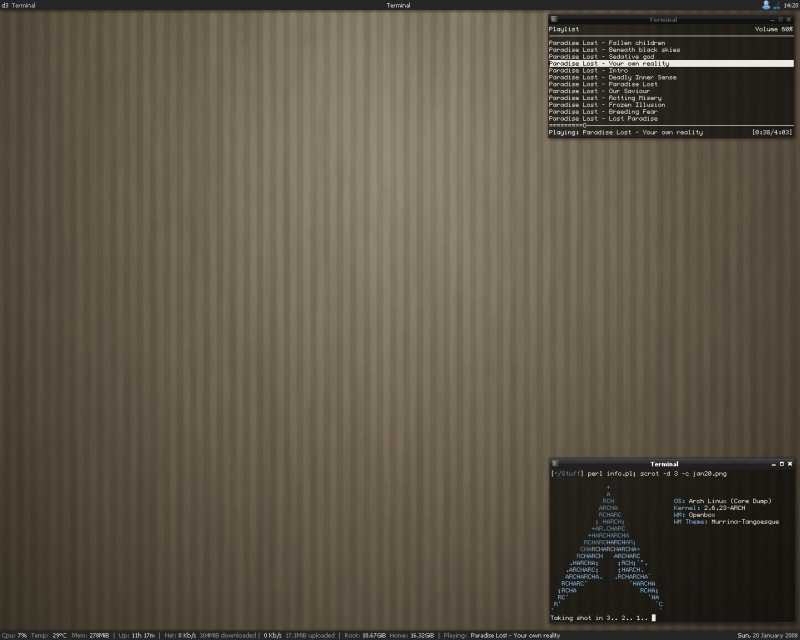Click the now-playing song title in the bottom status bar
800x640 pixels.
click(x=515, y=636)
